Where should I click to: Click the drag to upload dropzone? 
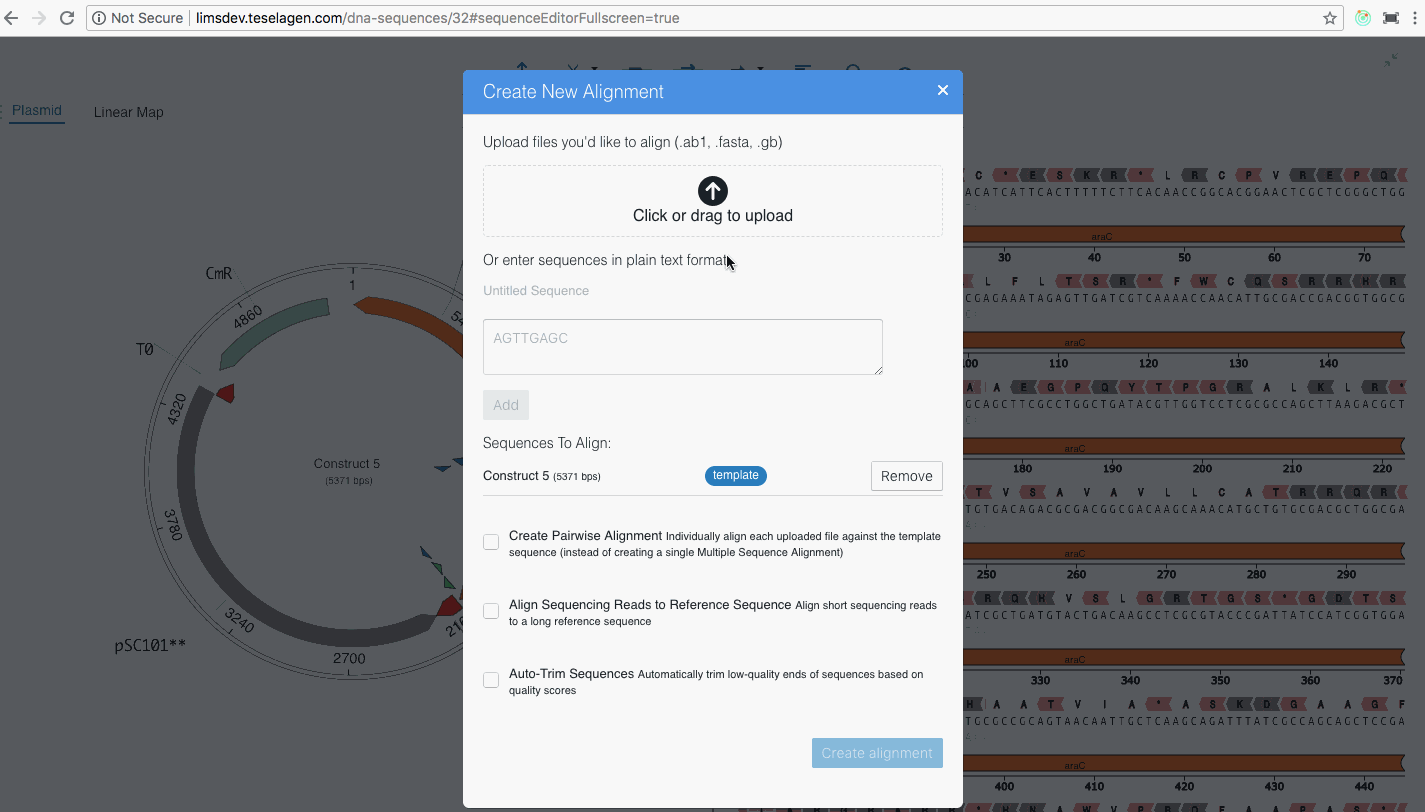tap(713, 201)
